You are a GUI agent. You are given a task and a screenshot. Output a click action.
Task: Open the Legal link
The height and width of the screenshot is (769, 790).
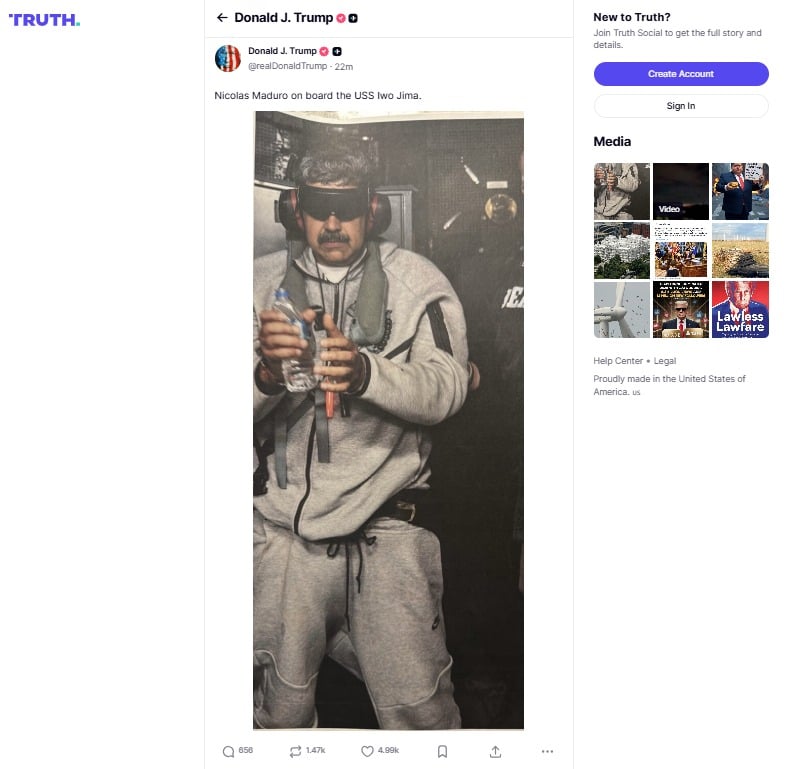(665, 361)
